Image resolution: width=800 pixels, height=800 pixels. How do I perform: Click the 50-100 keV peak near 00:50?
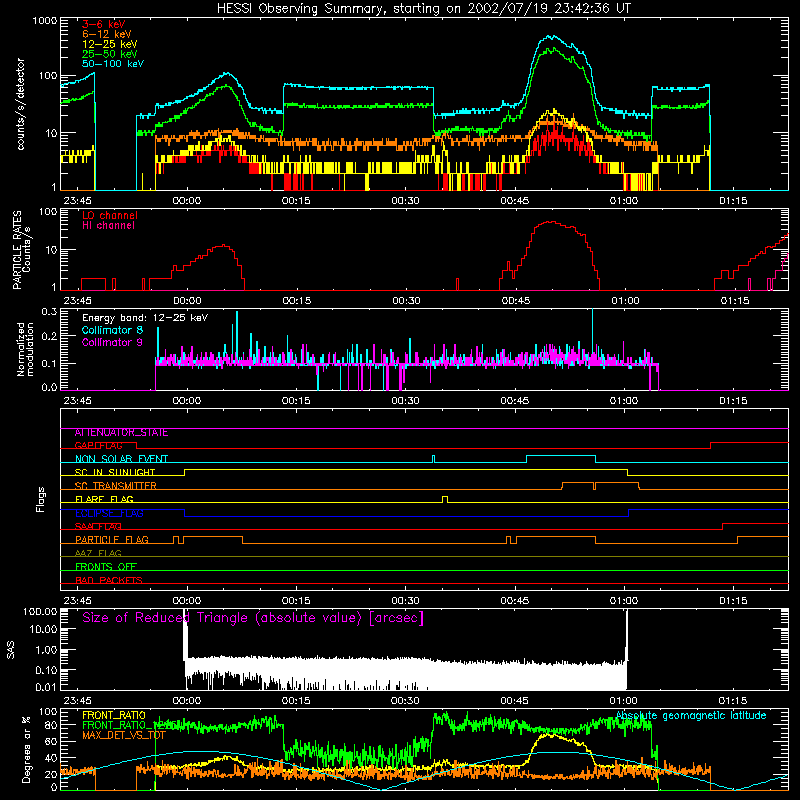551,36
